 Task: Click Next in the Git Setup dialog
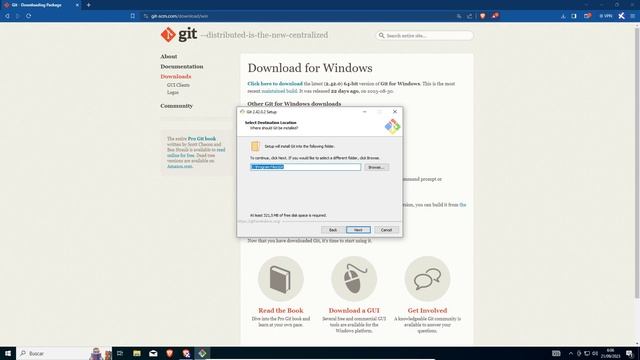point(358,230)
